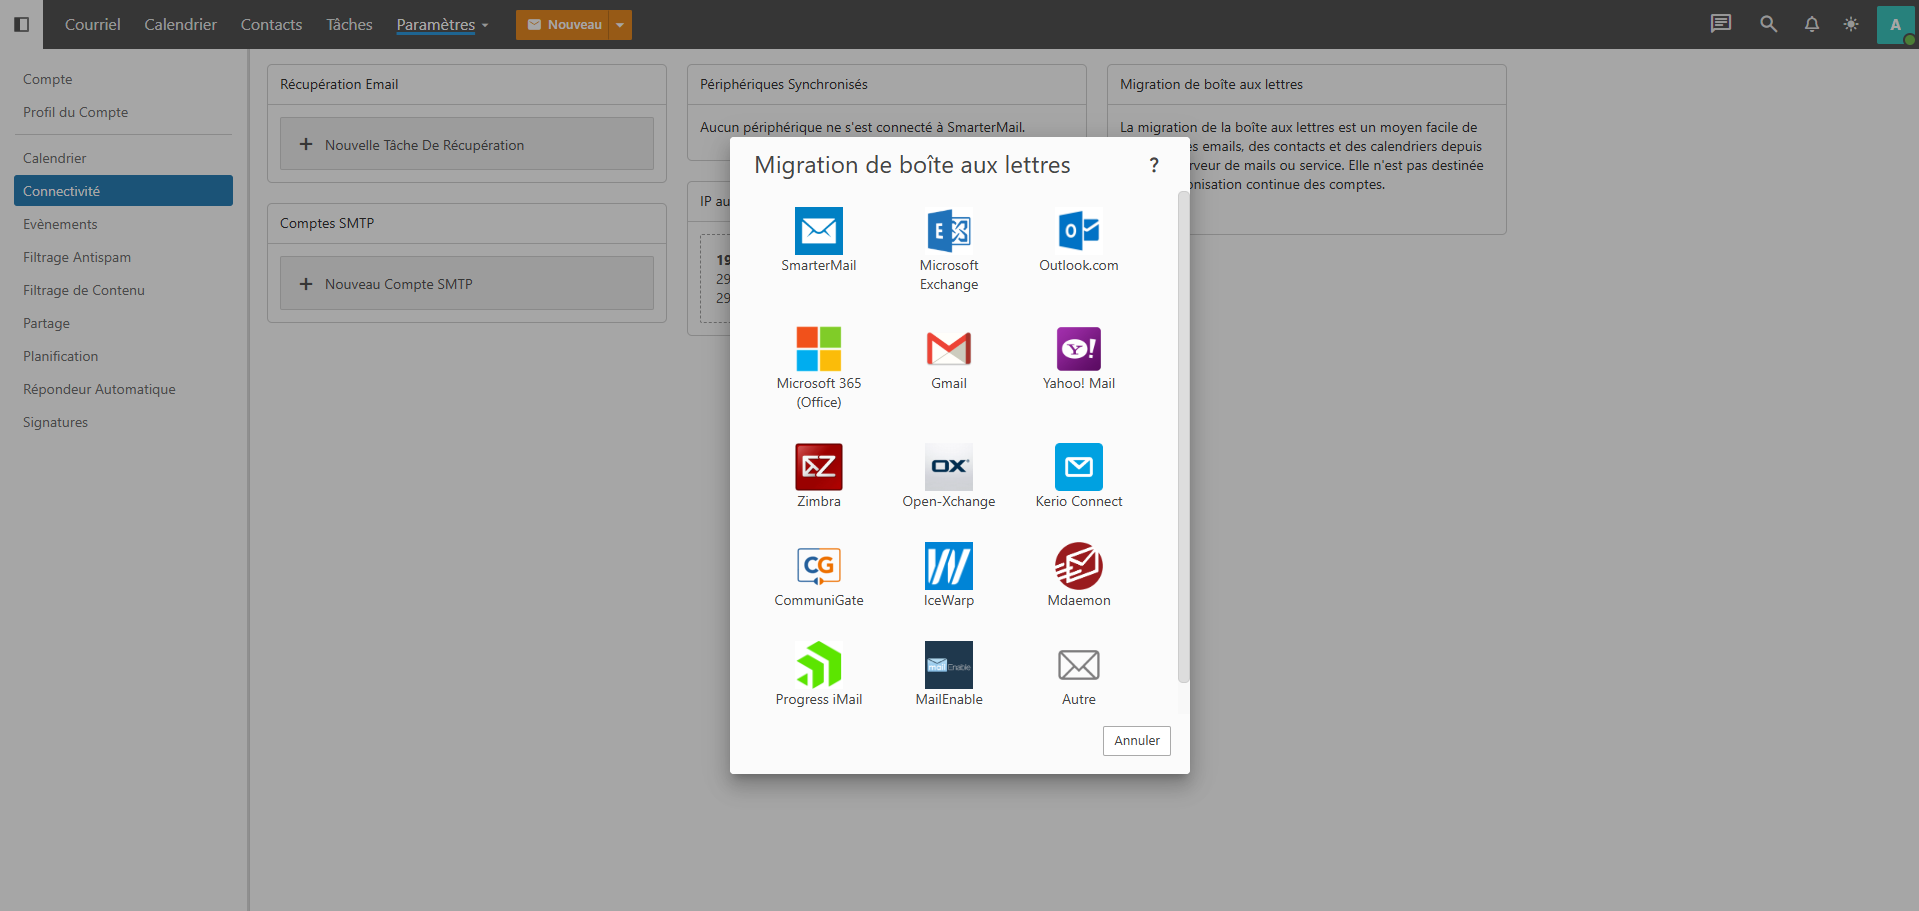Image resolution: width=1919 pixels, height=911 pixels.
Task: Pick Outlook.com in migration dialog
Action: 1078,240
